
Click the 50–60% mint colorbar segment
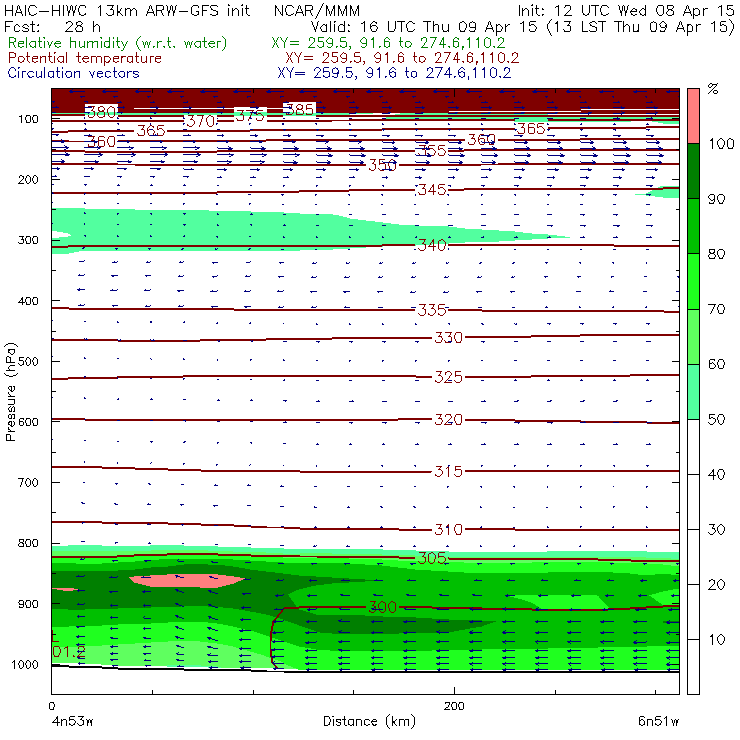[693, 392]
